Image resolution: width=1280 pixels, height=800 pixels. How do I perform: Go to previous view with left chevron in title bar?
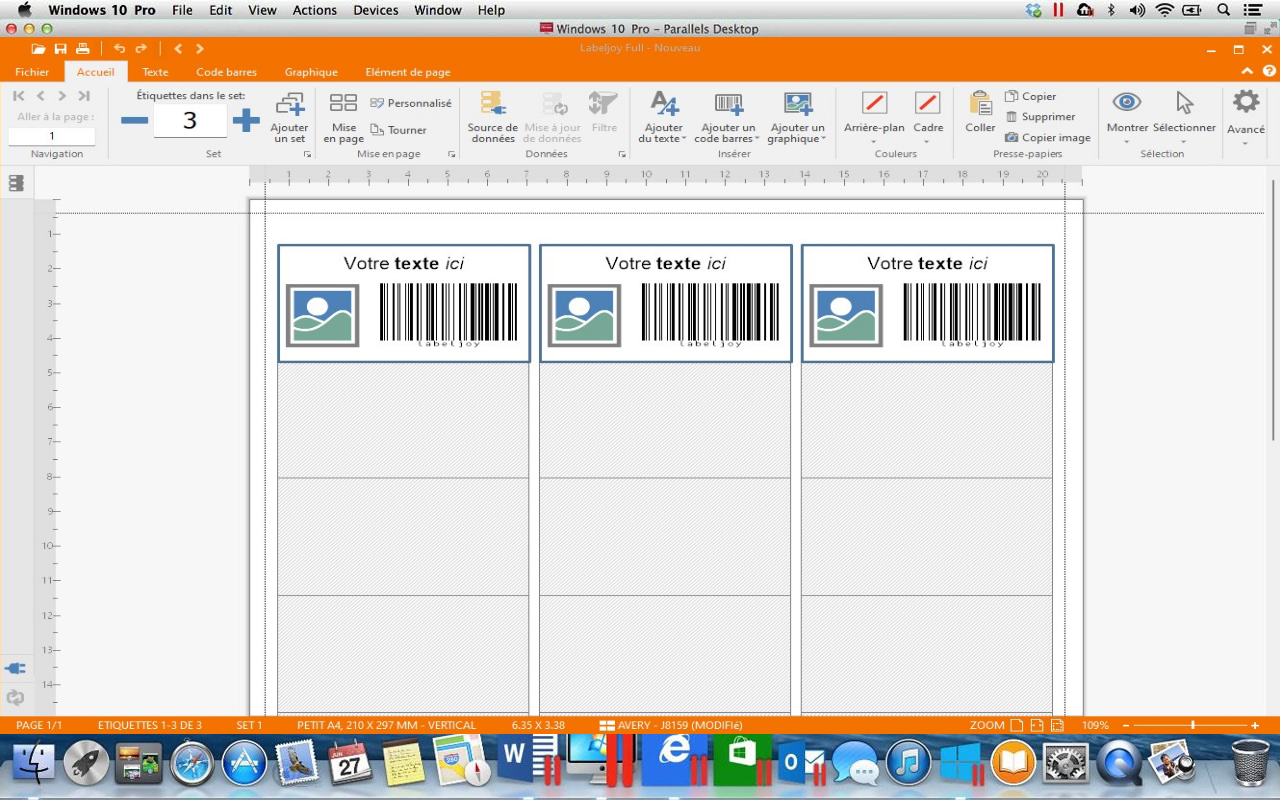(x=178, y=48)
